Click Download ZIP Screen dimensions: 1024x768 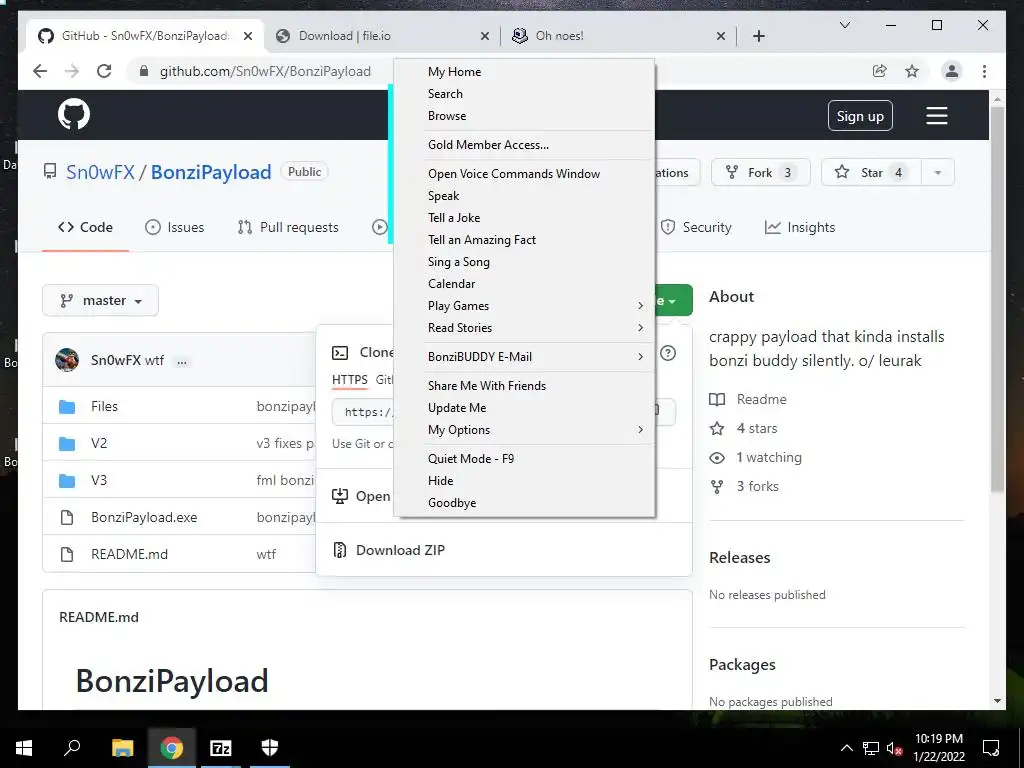point(400,550)
